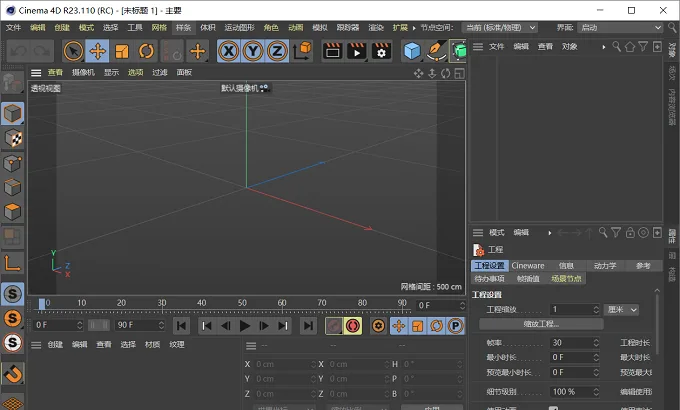Select the Move tool in top toolbar
Screen dimensions: 680x410
98,51
